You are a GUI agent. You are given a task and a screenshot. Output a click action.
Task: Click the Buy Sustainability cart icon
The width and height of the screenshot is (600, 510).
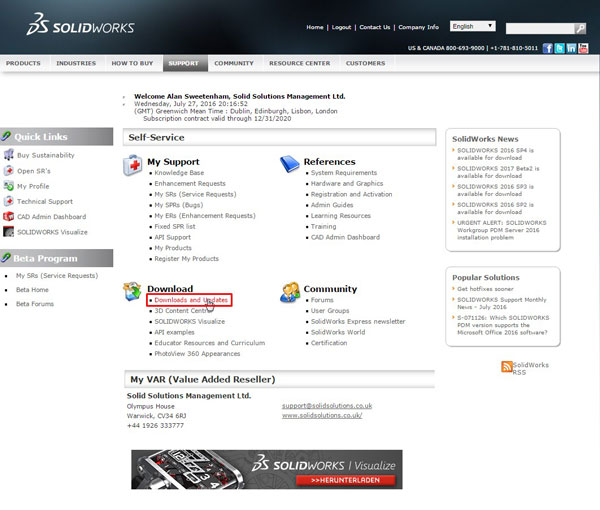click(x=8, y=156)
